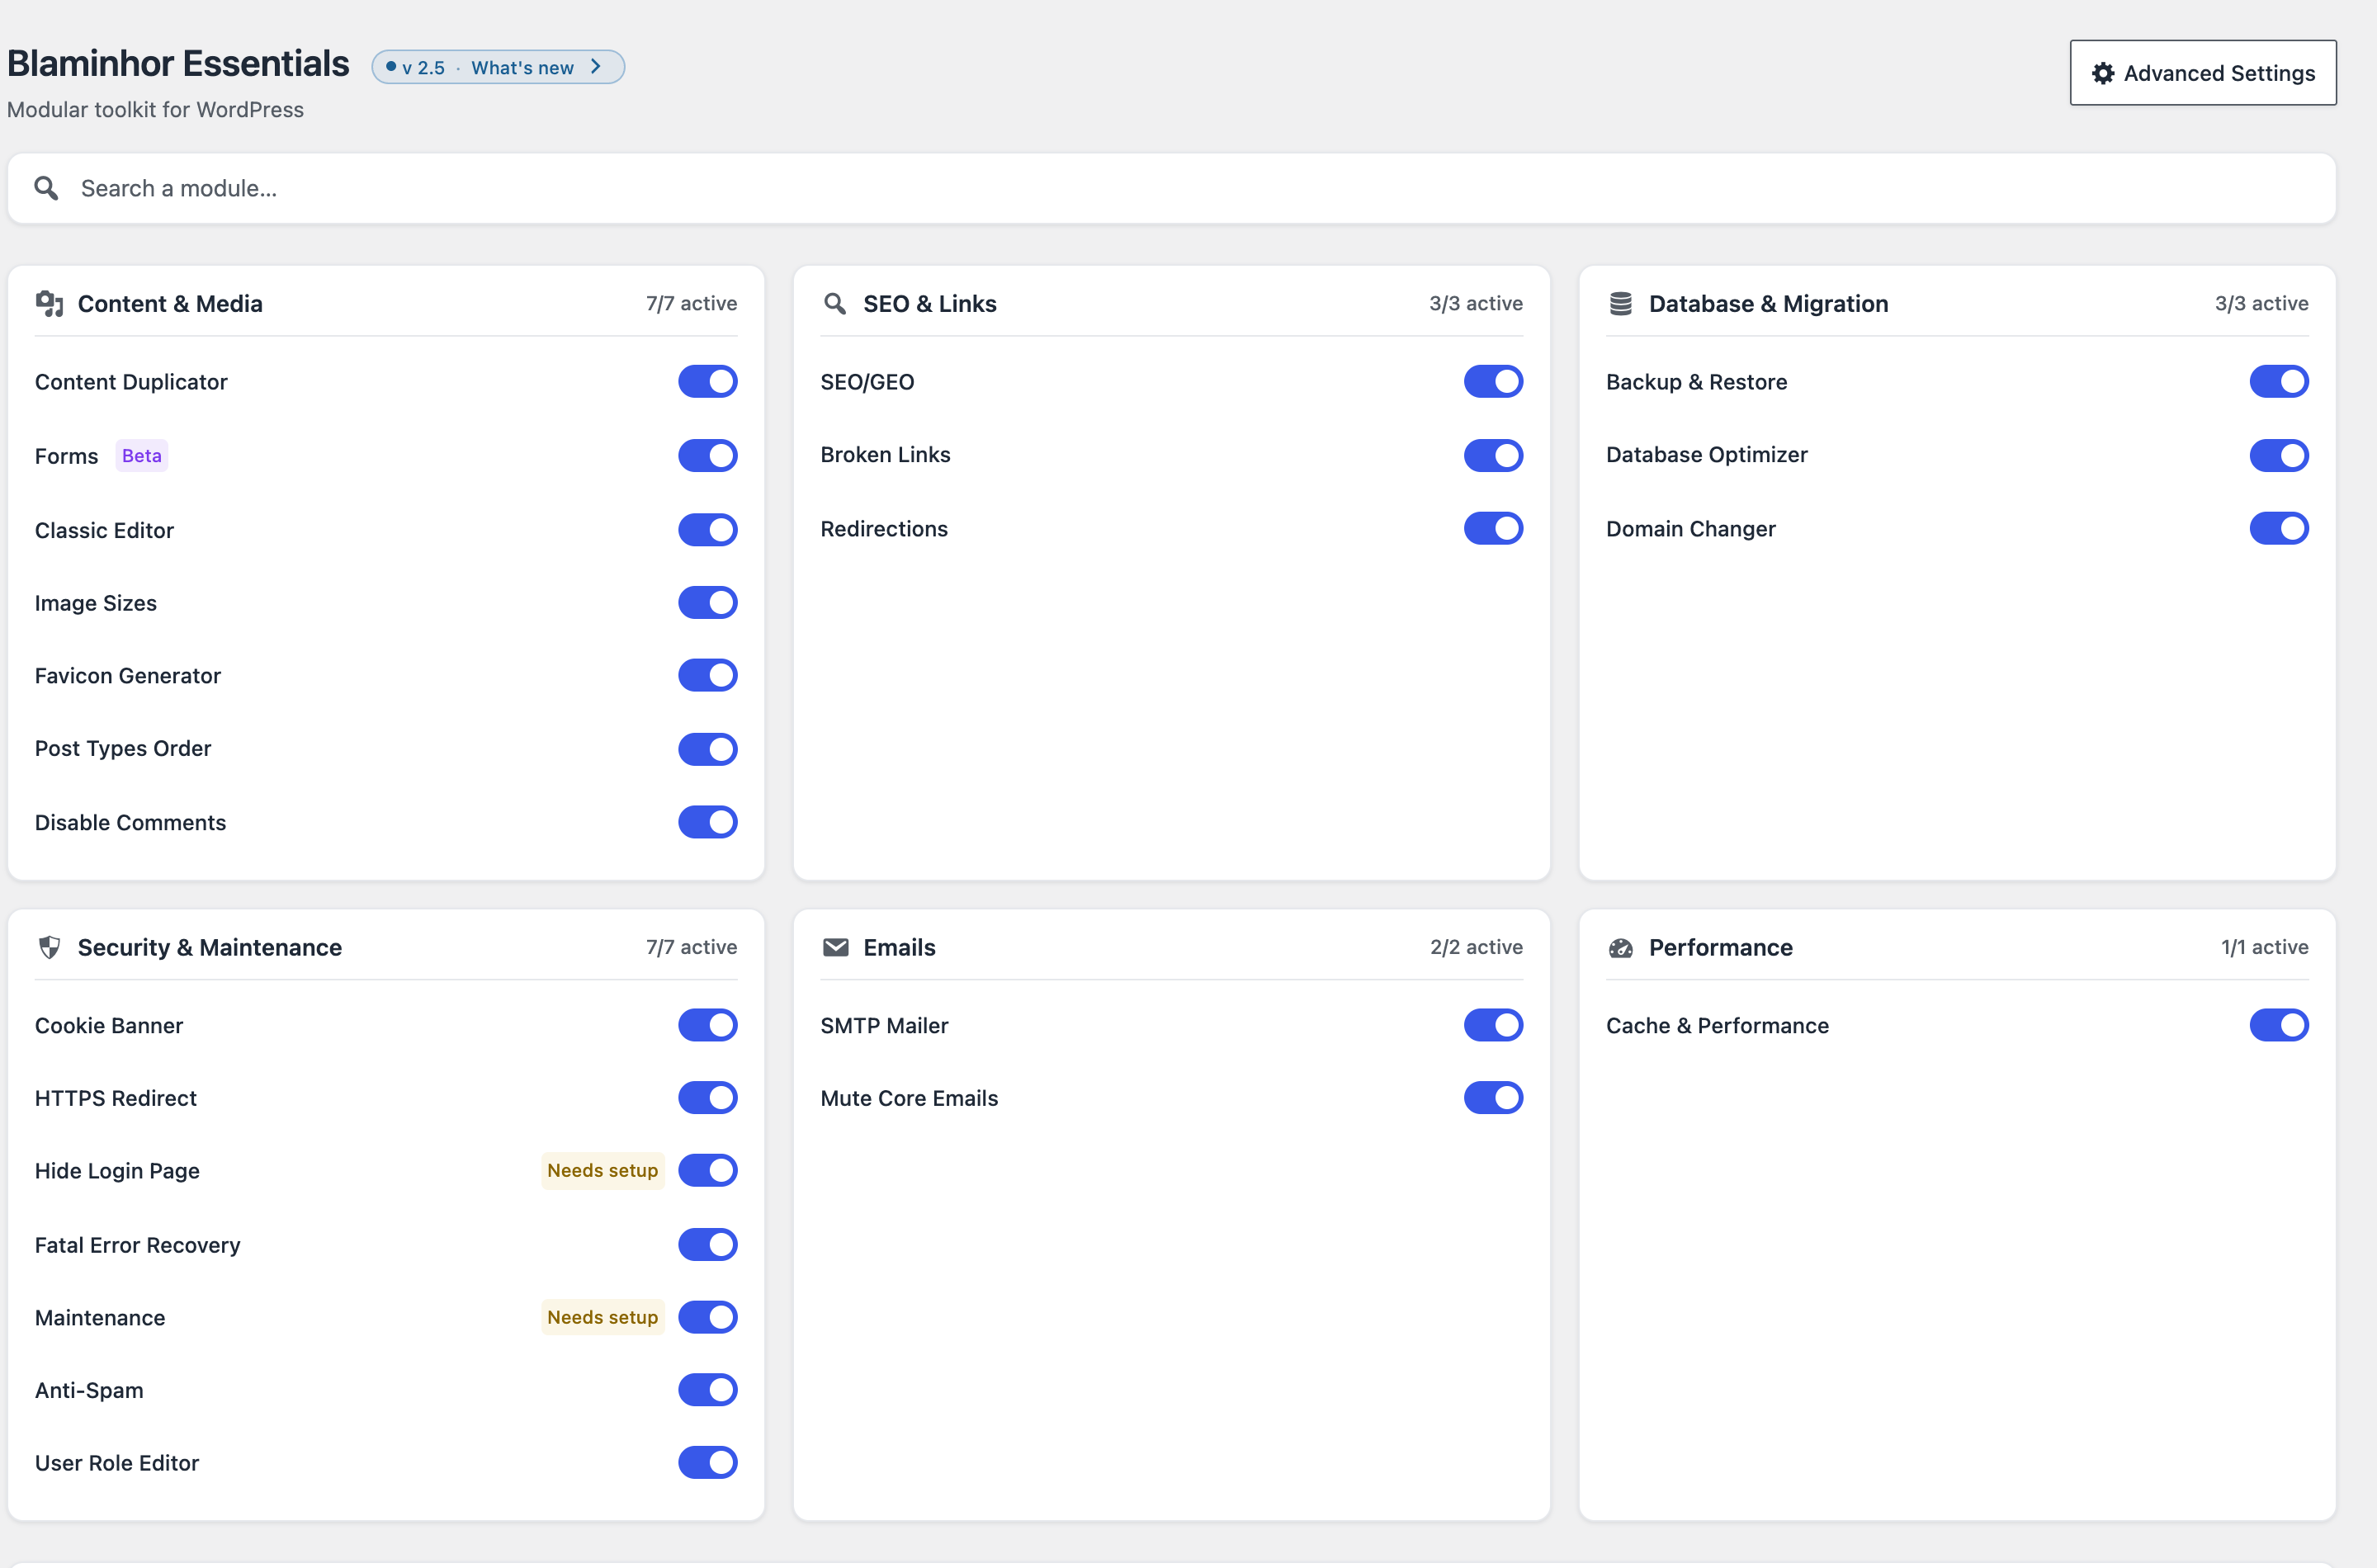
Task: Disable the Maintenance module
Action: tap(708, 1317)
